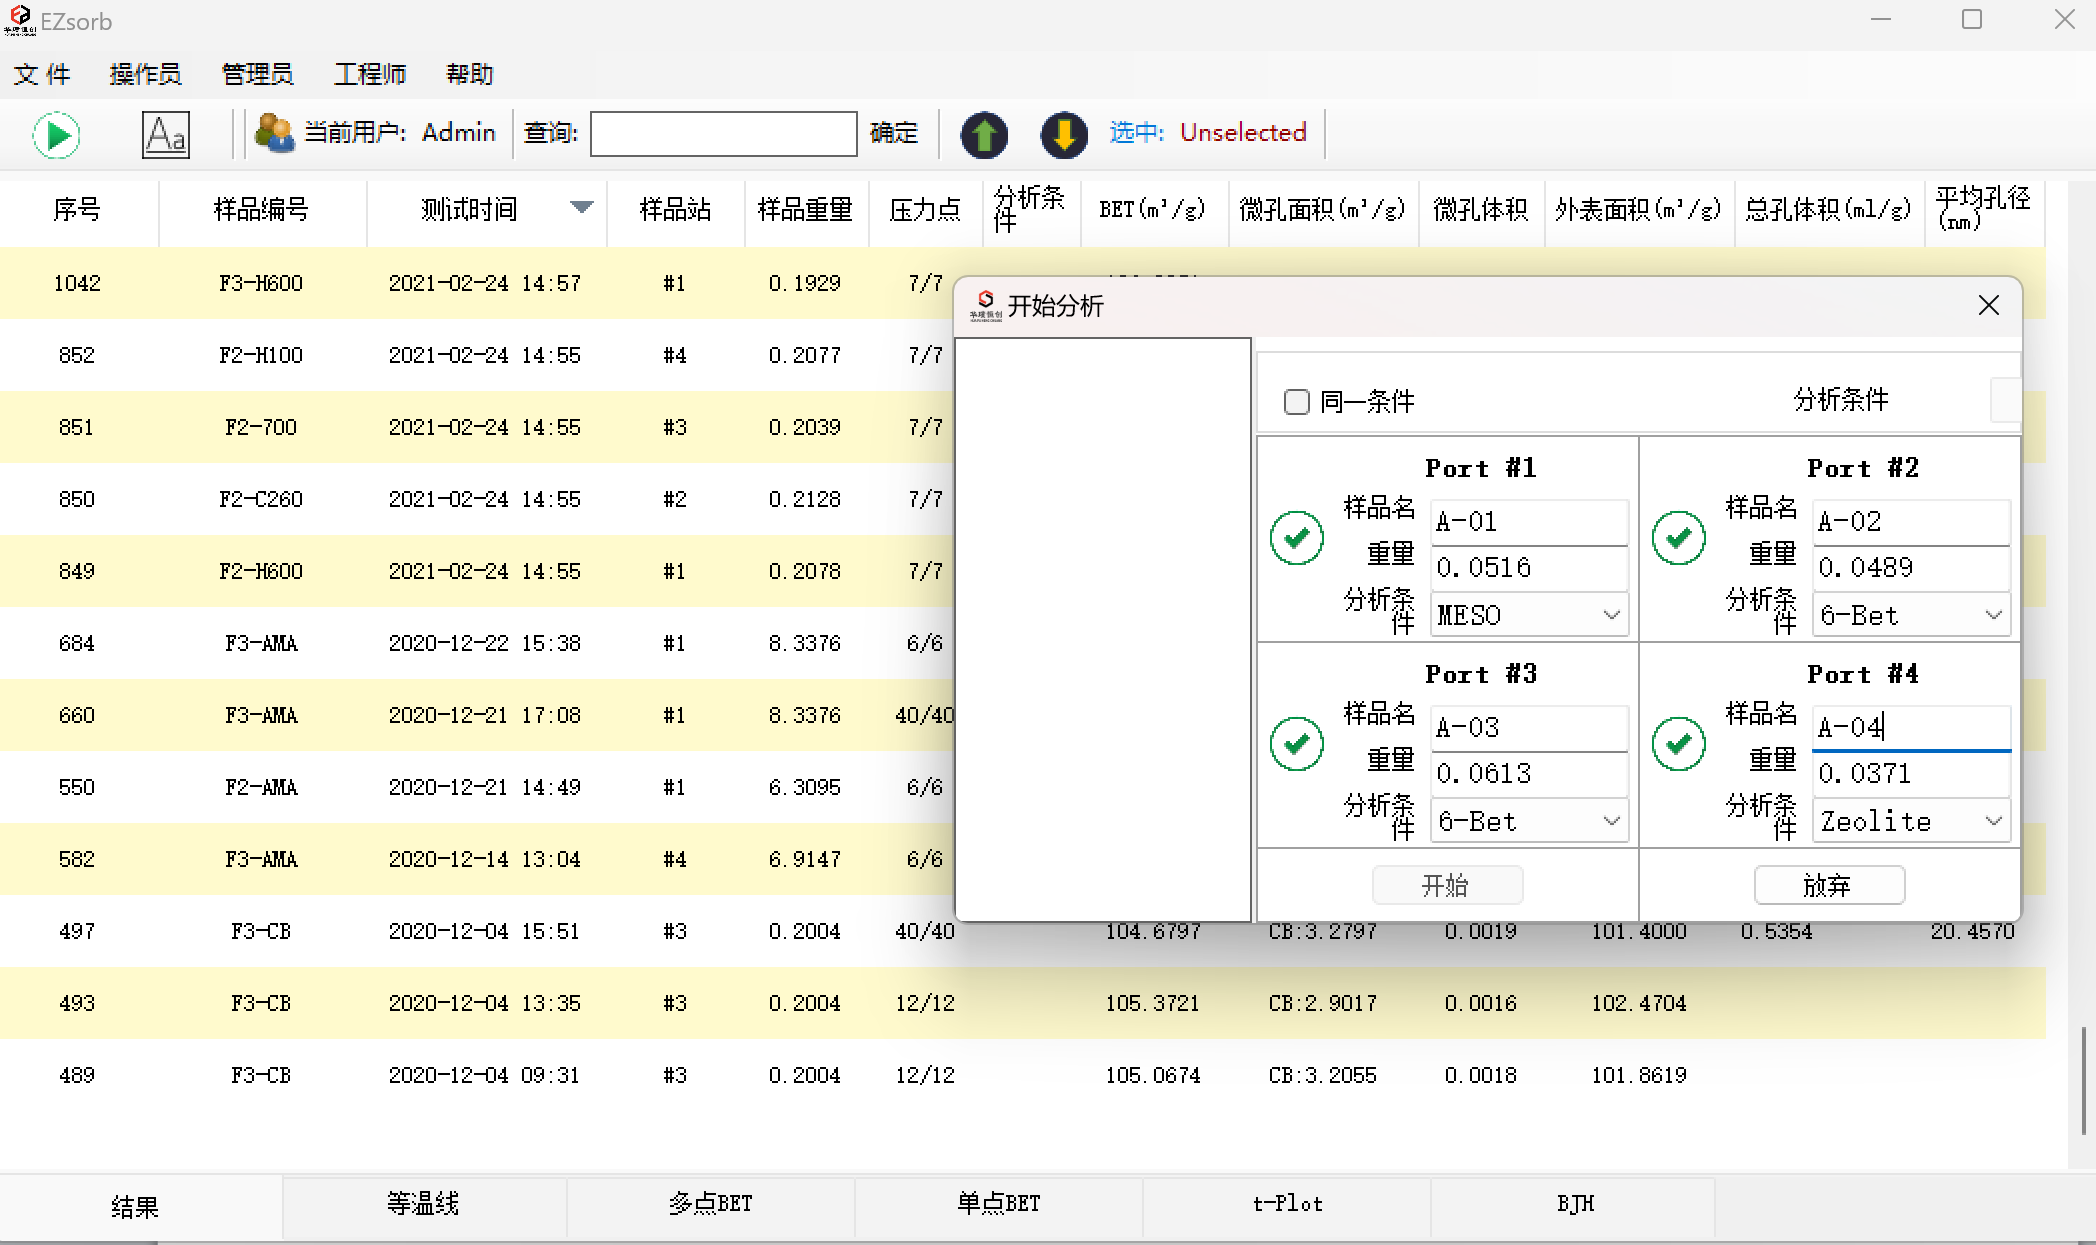This screenshot has width=2096, height=1245.
Task: Open the 工程师 menu
Action: tap(369, 75)
